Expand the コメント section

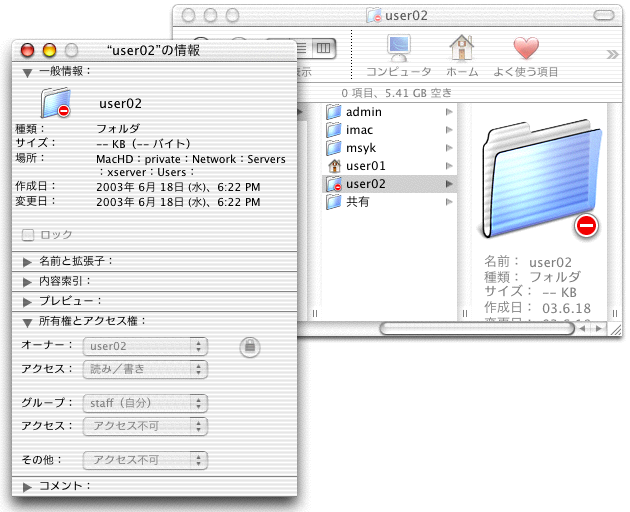click(27, 486)
